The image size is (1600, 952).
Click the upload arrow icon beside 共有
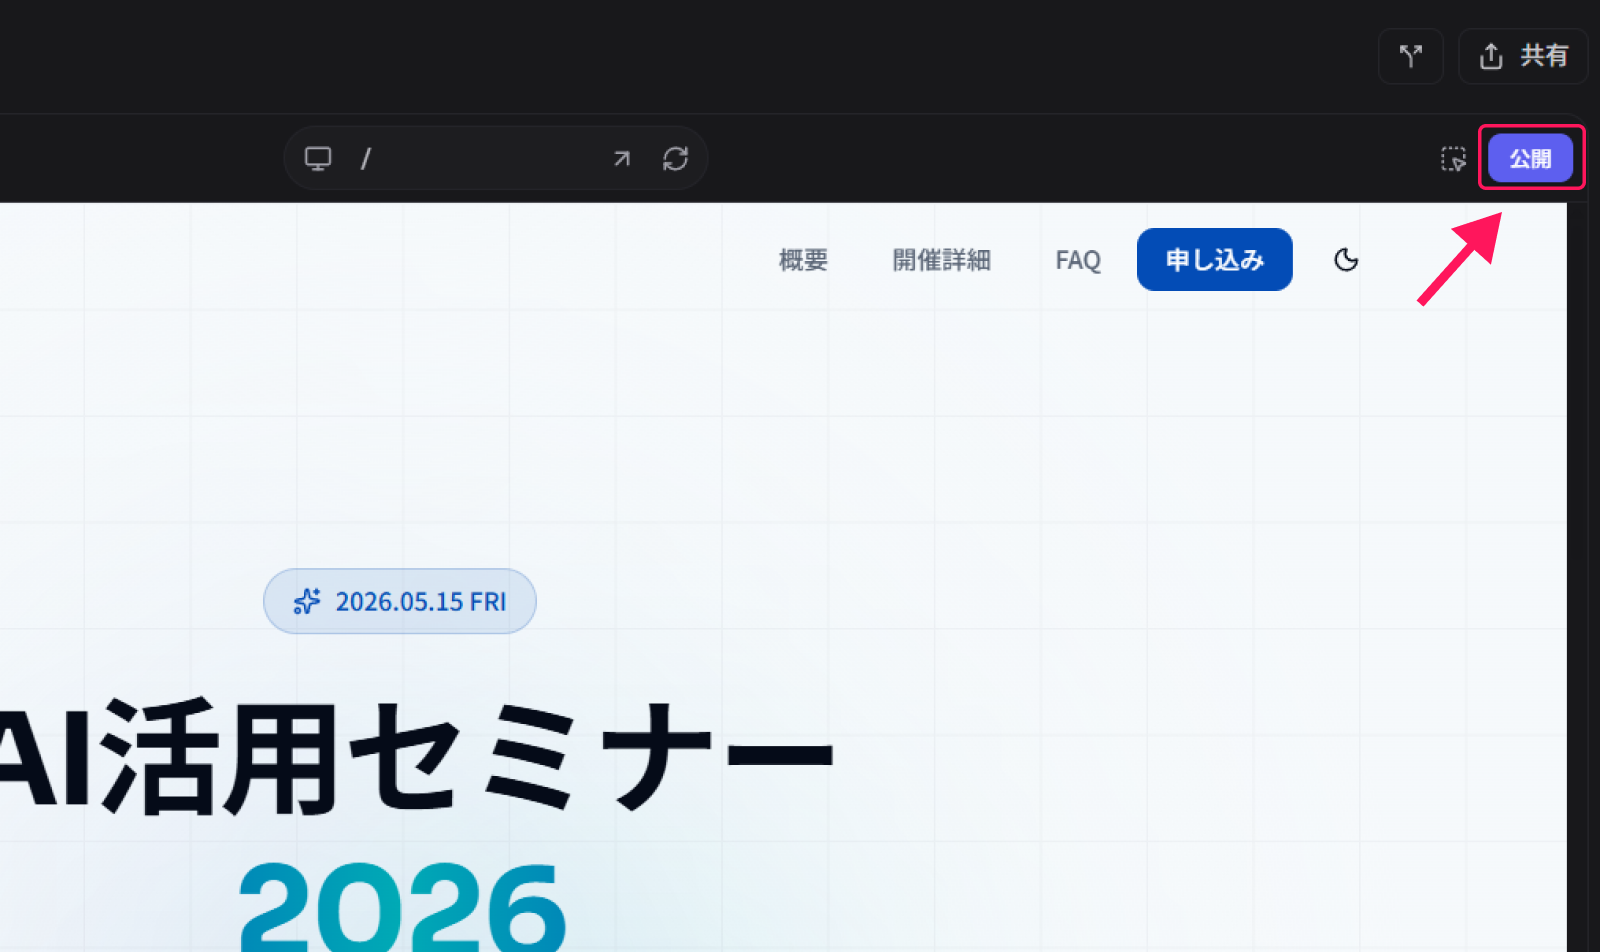1491,56
